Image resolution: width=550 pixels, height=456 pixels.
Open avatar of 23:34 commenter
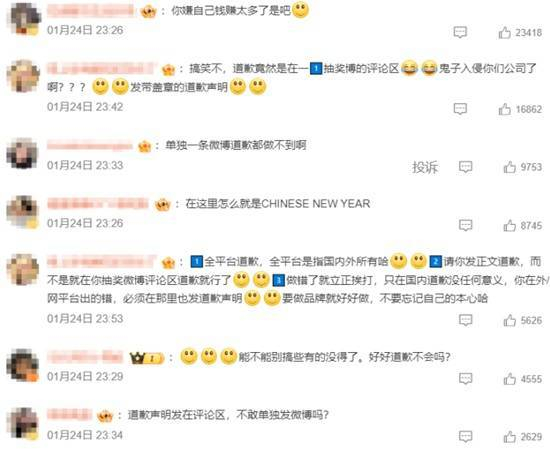tap(23, 423)
